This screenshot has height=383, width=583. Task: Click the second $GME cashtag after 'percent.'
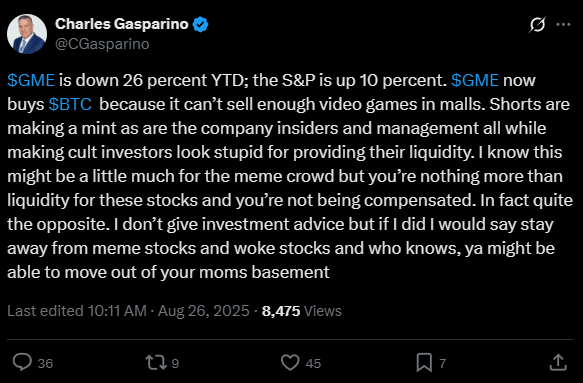click(x=475, y=80)
